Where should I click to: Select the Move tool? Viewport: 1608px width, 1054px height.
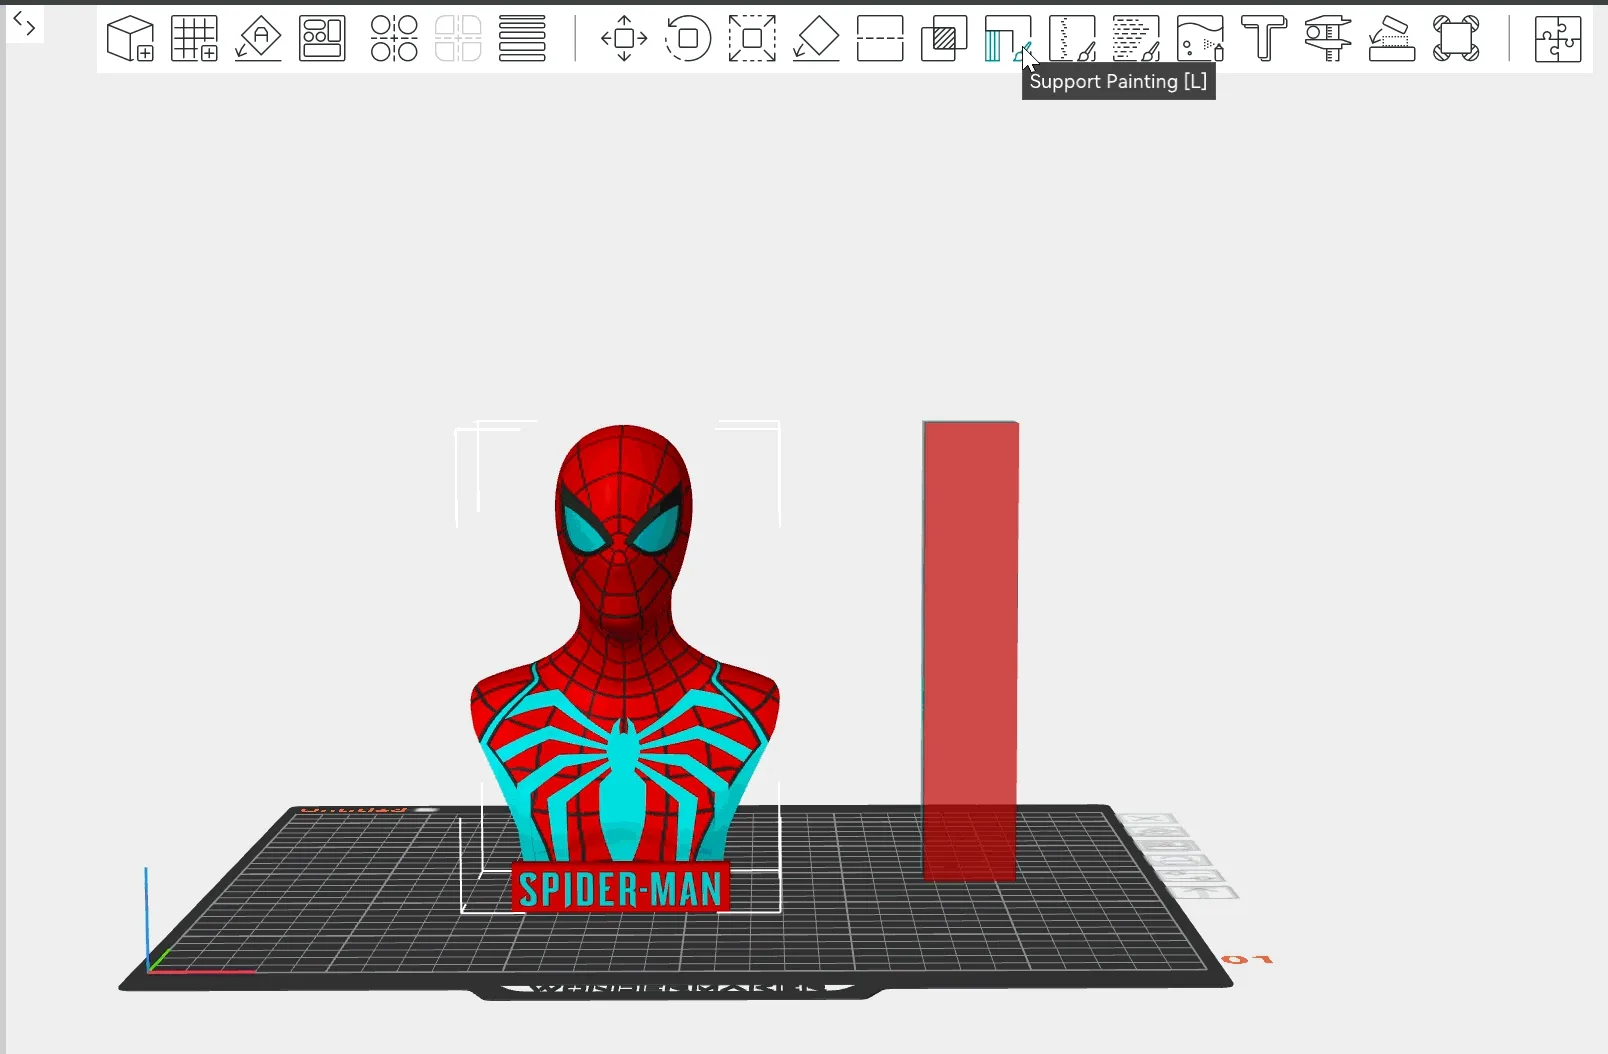[x=624, y=39]
